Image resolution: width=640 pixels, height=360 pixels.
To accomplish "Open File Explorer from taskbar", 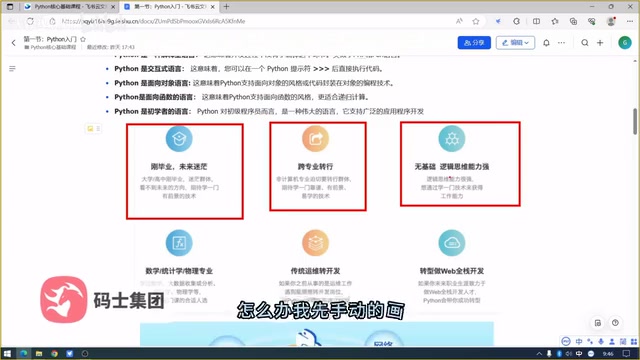I will pos(39,353).
